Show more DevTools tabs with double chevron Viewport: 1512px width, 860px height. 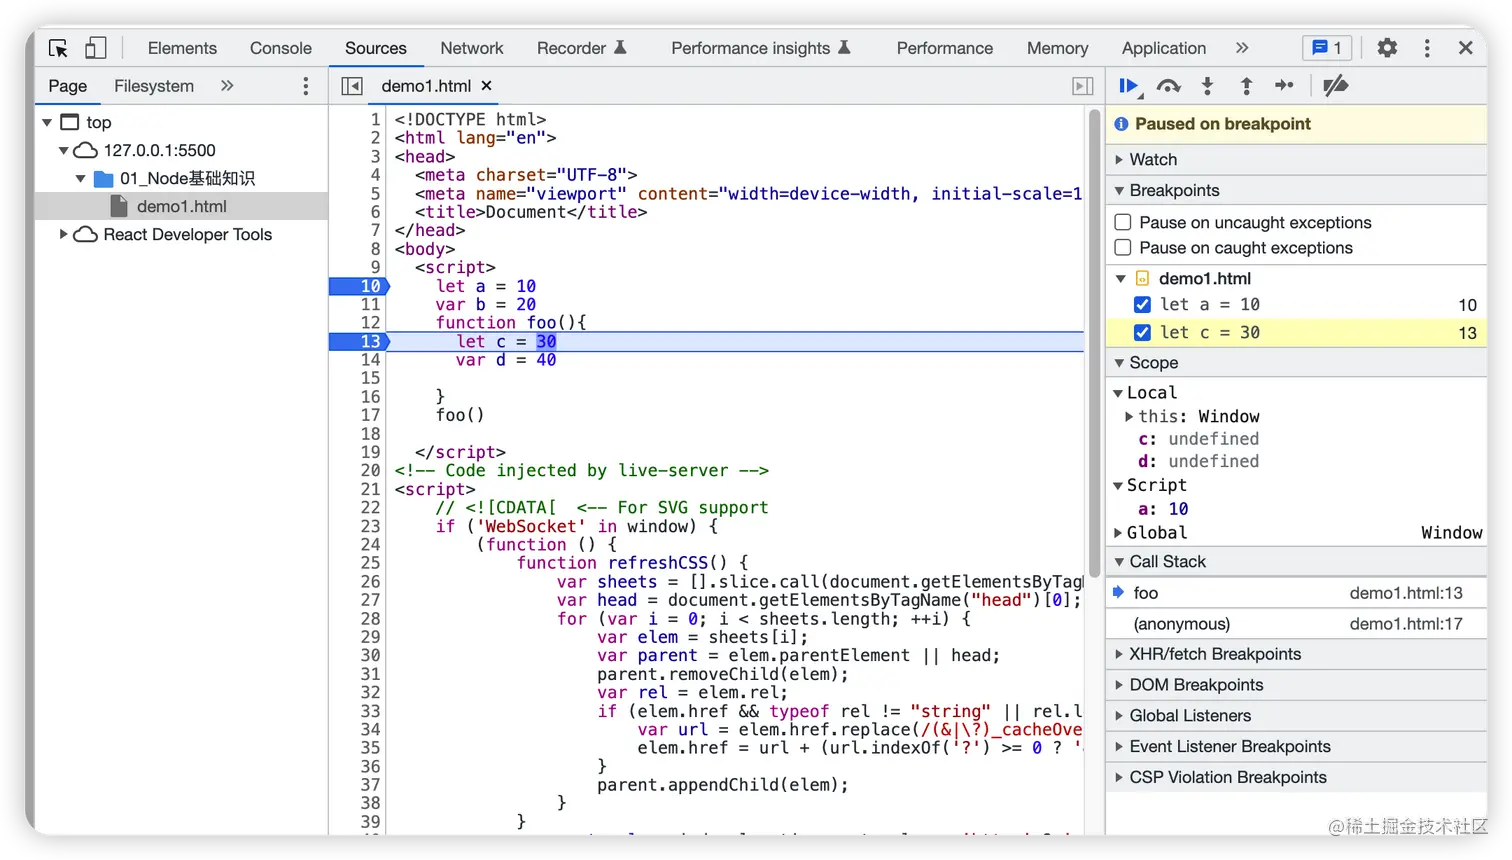[x=1242, y=48]
